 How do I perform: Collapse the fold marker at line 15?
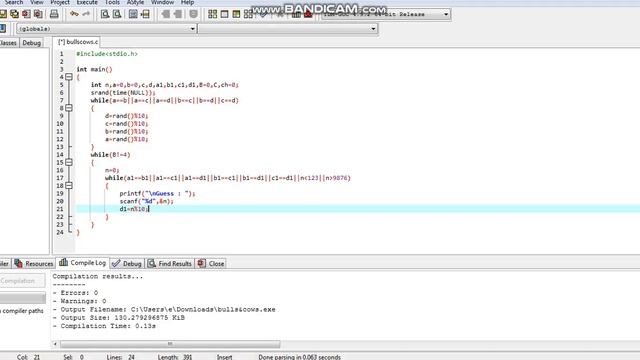[x=69, y=162]
